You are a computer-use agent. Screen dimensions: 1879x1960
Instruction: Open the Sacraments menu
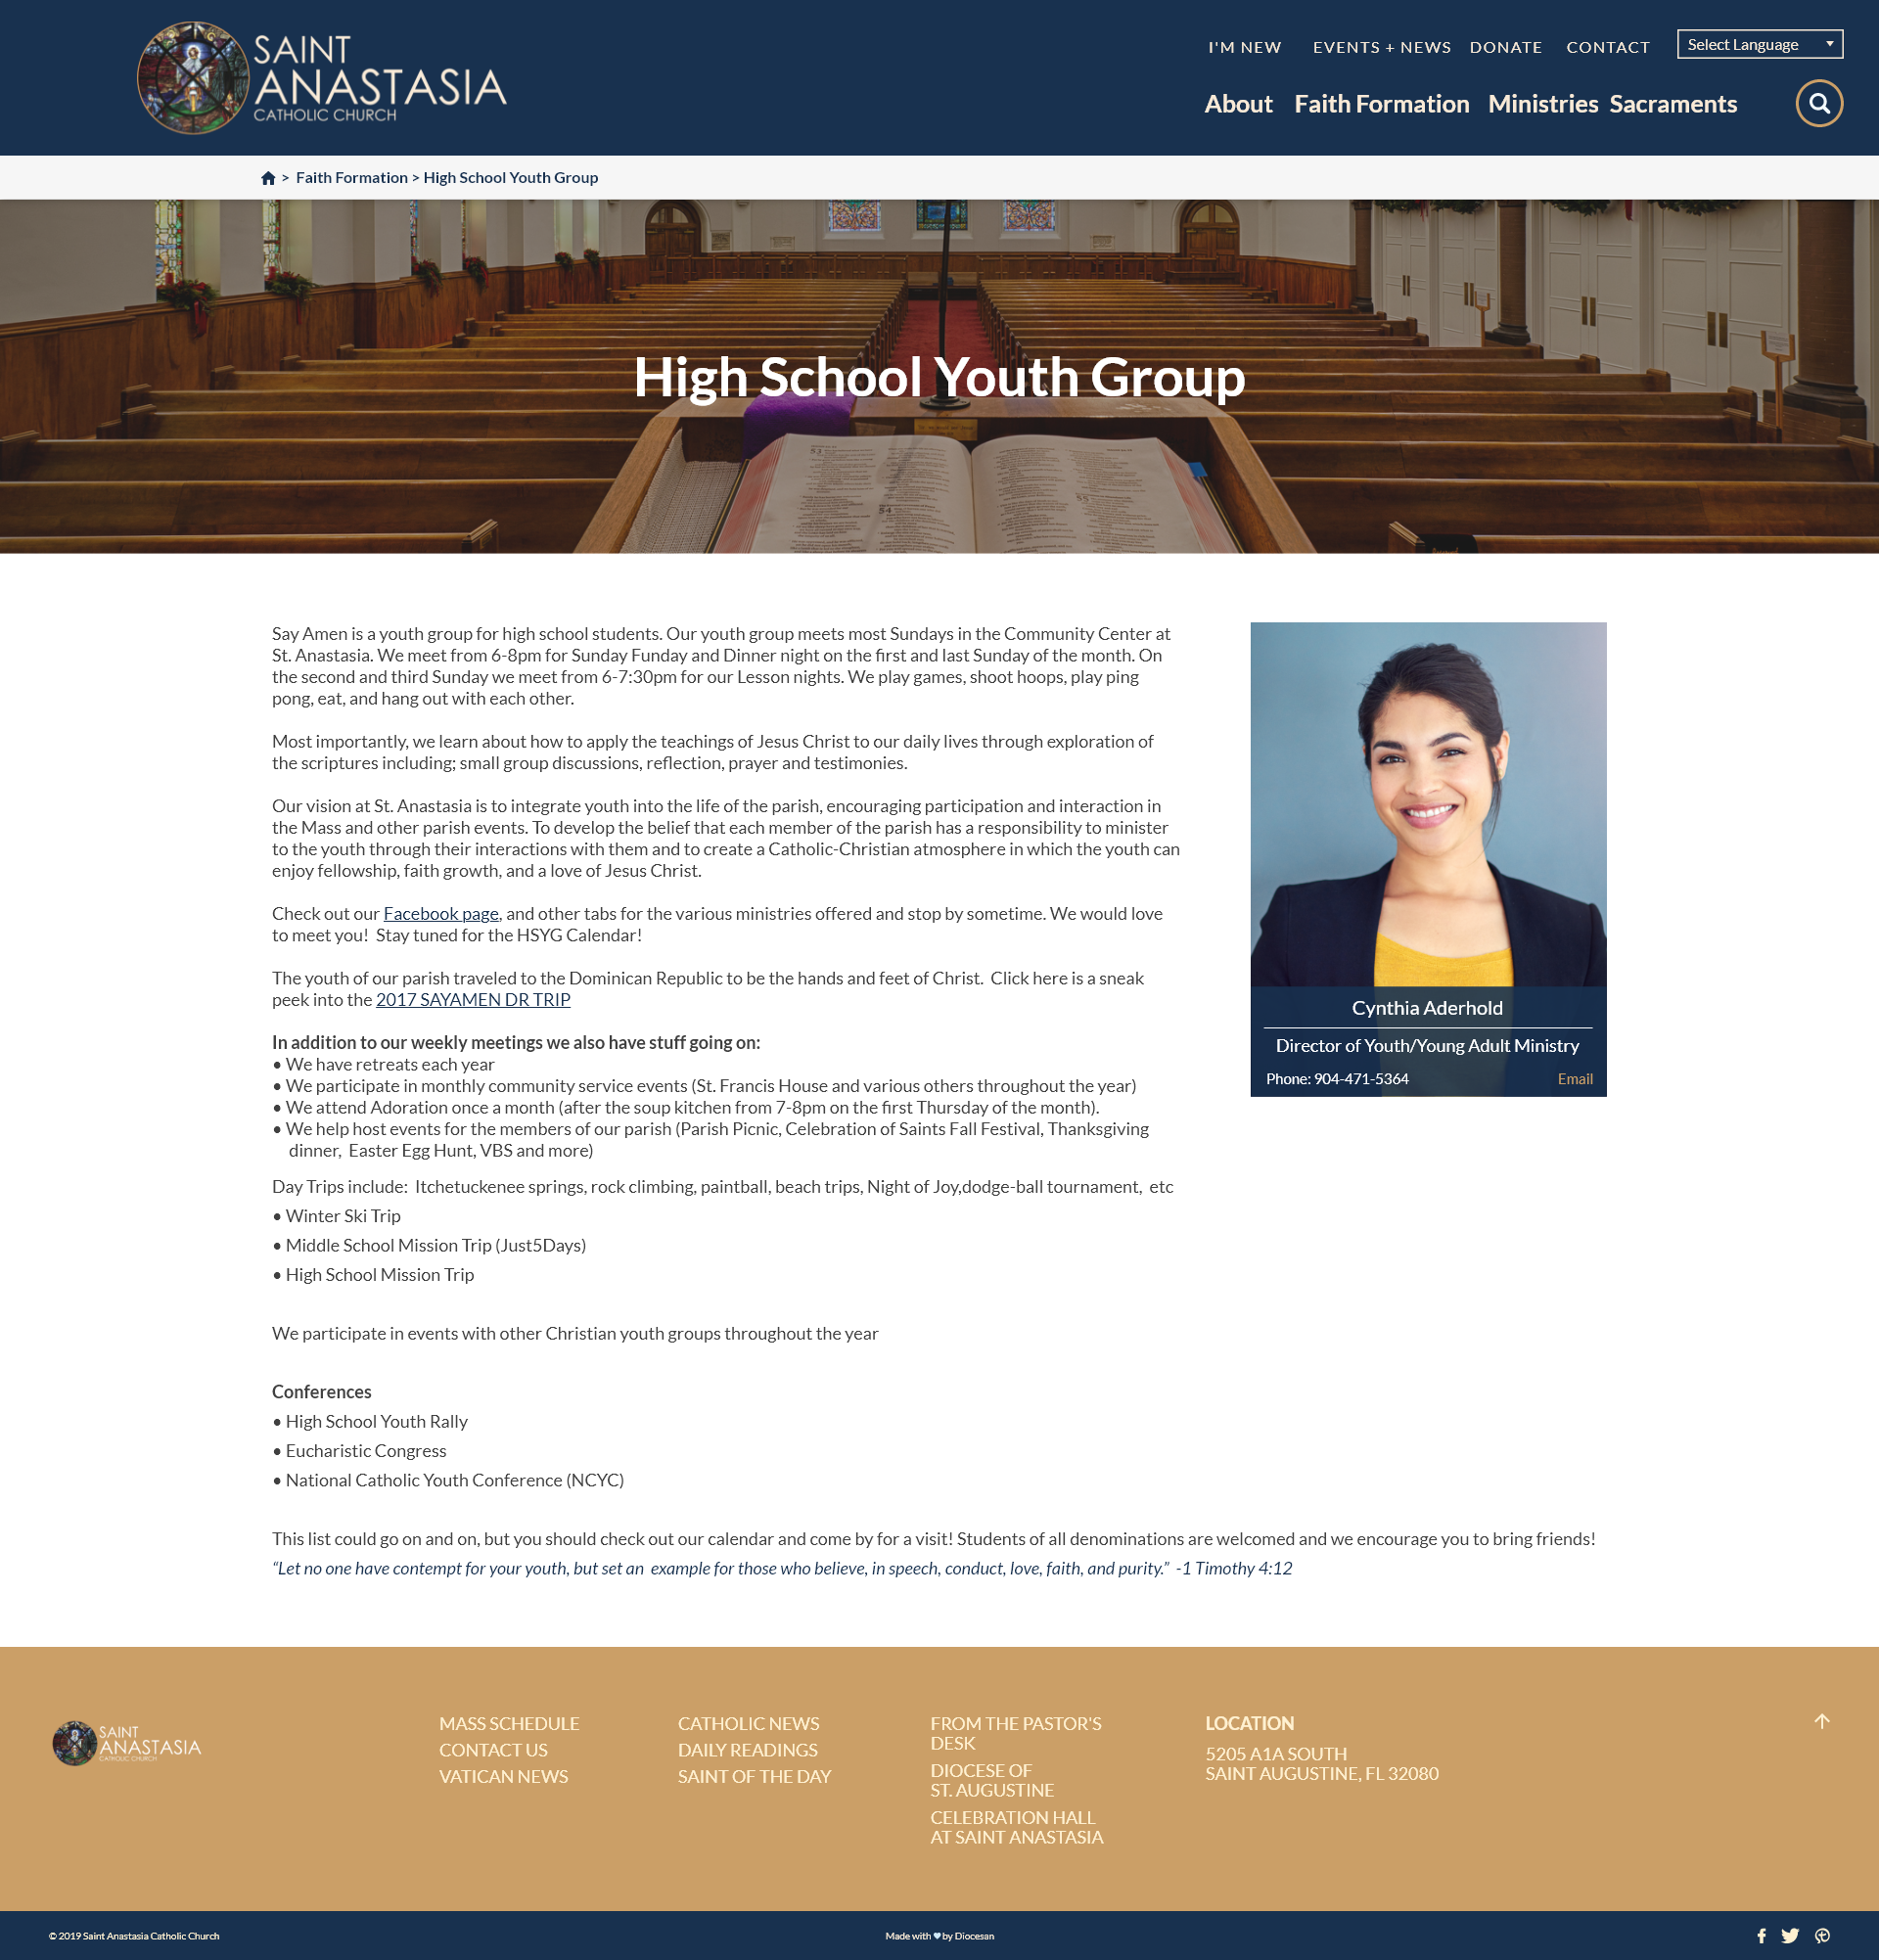tap(1672, 104)
